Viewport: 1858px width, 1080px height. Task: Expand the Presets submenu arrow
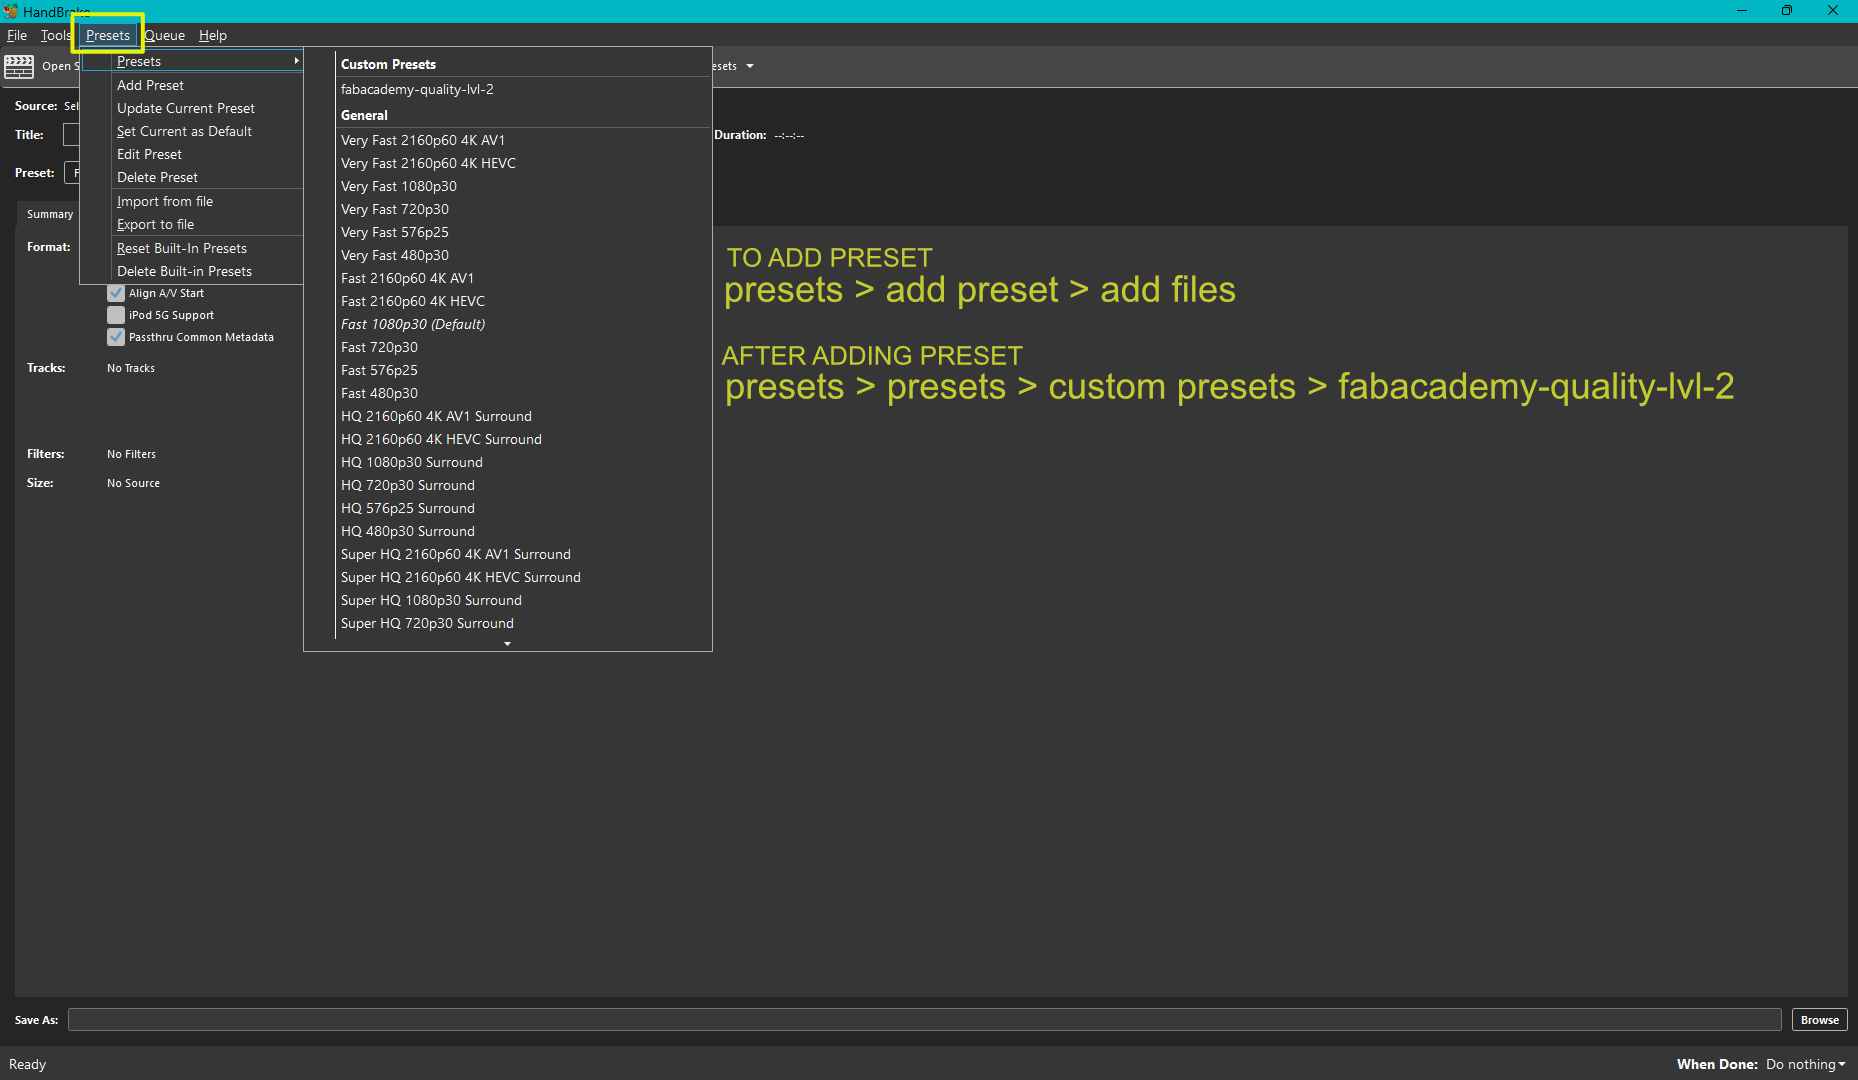click(296, 61)
